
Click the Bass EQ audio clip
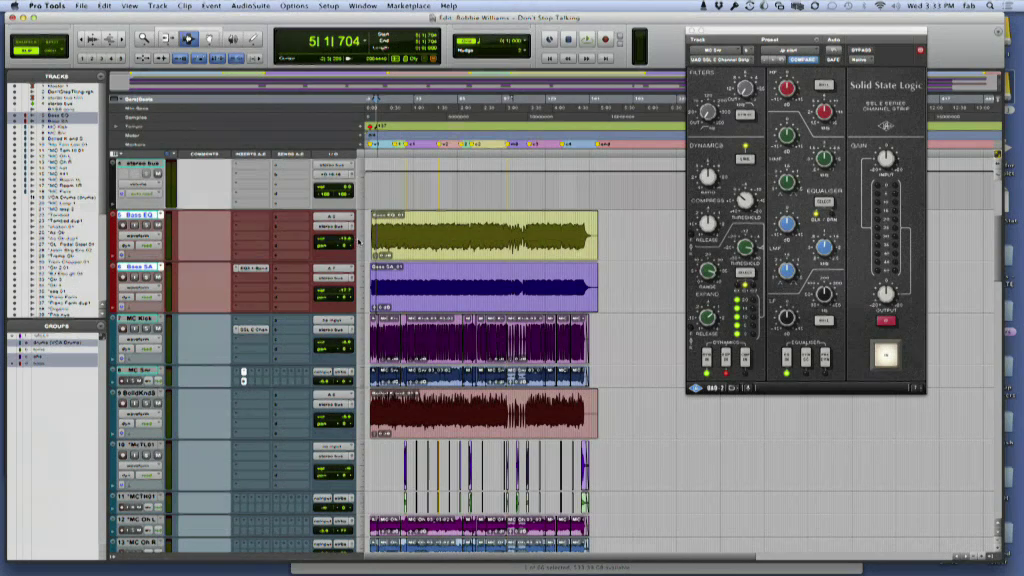(x=483, y=235)
